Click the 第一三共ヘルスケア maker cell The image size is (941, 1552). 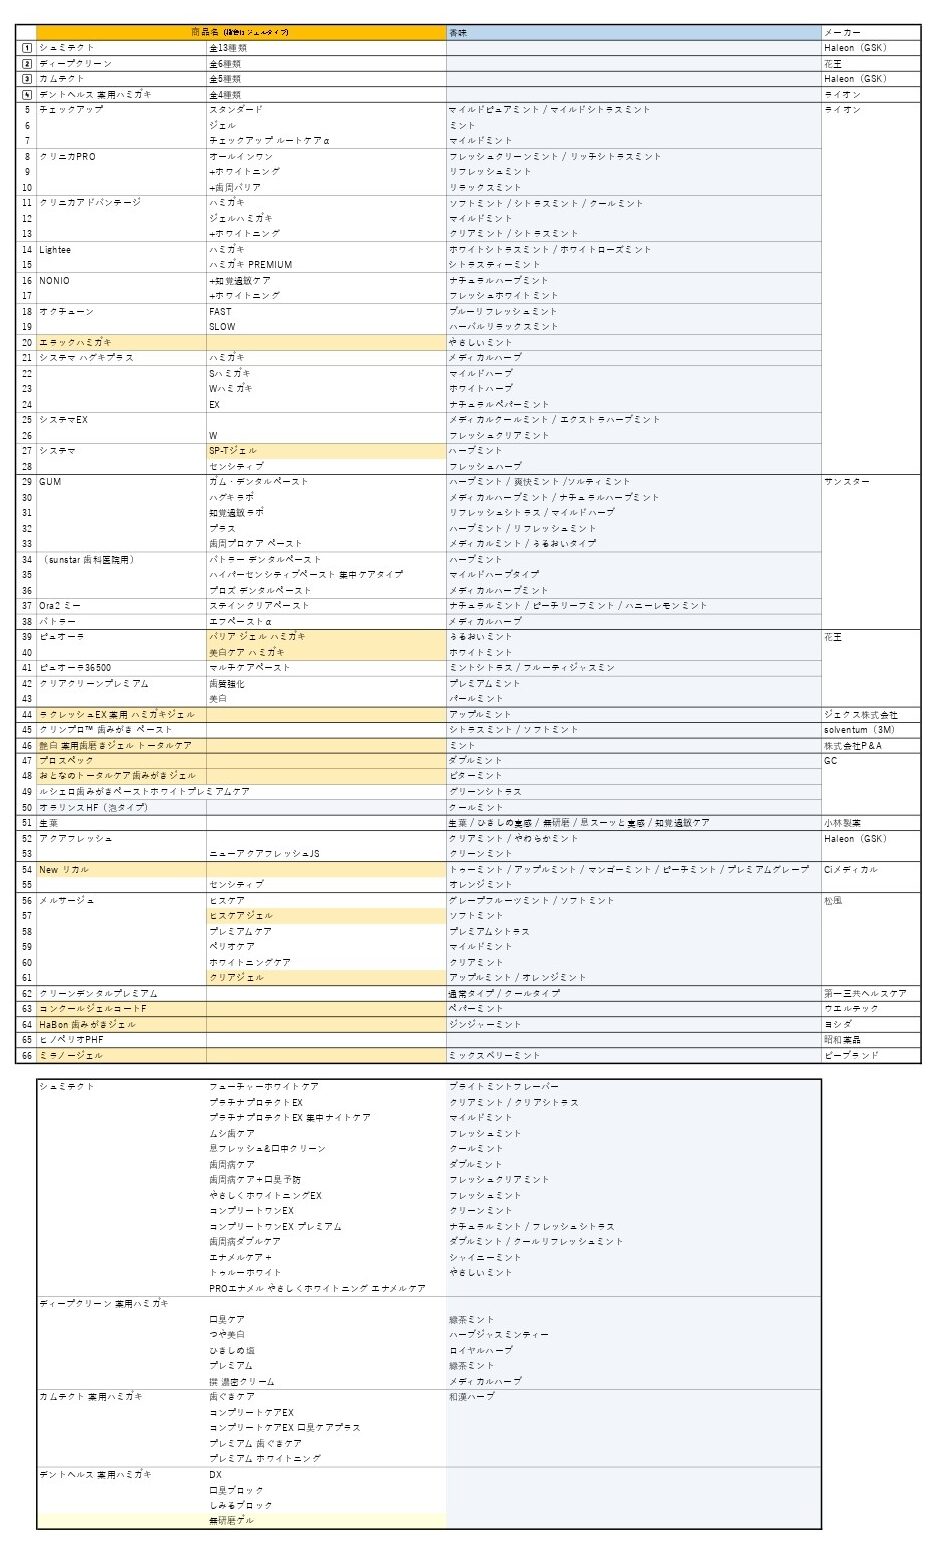coord(871,994)
